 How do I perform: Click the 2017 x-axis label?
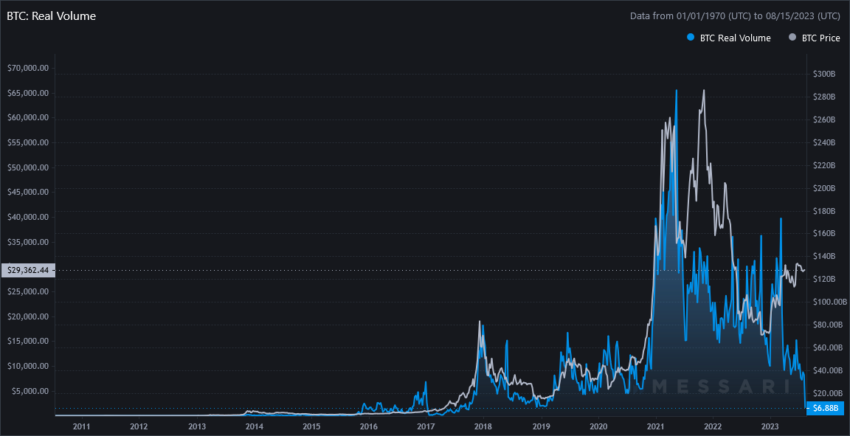[426, 426]
